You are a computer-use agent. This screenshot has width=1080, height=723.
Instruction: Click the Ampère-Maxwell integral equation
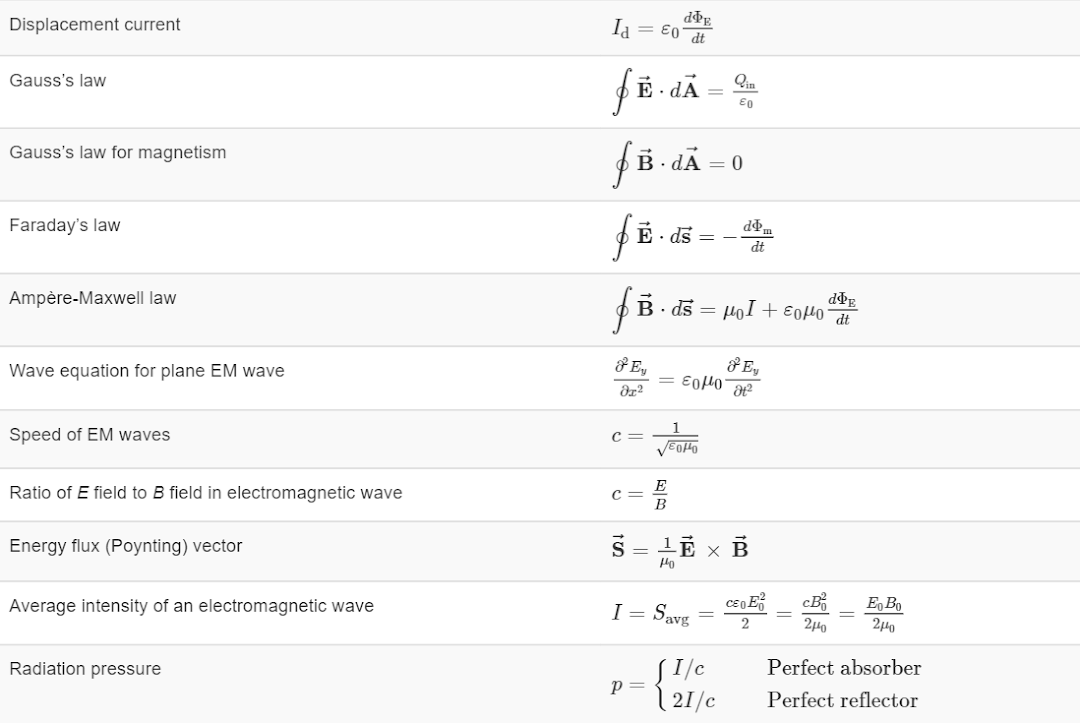[734, 310]
